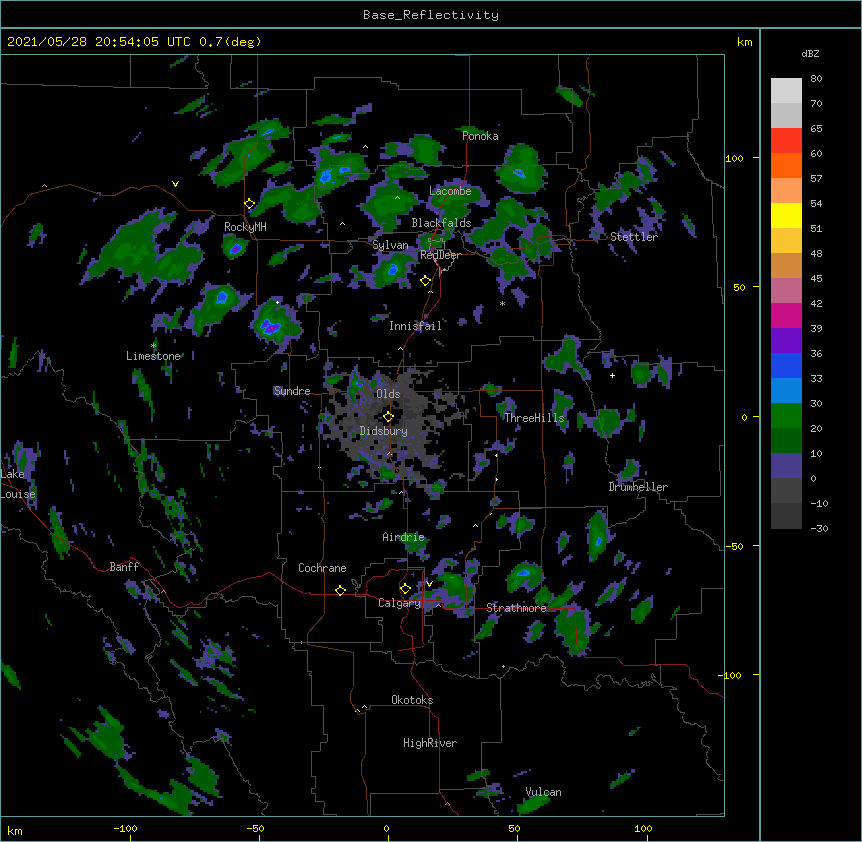Image resolution: width=862 pixels, height=842 pixels.
Task: Click the ThreeHills label
Action: point(534,418)
